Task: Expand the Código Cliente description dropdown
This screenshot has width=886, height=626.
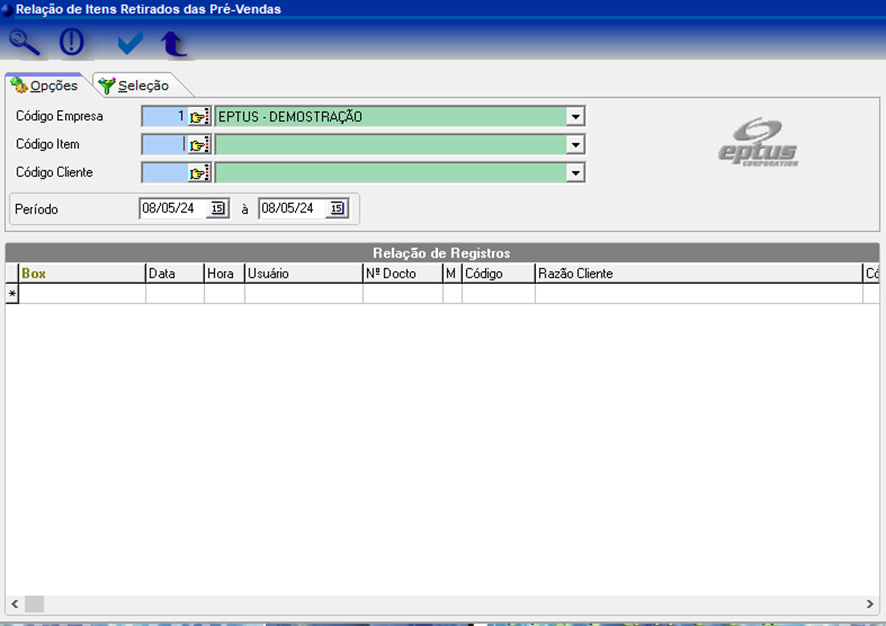Action: click(575, 173)
